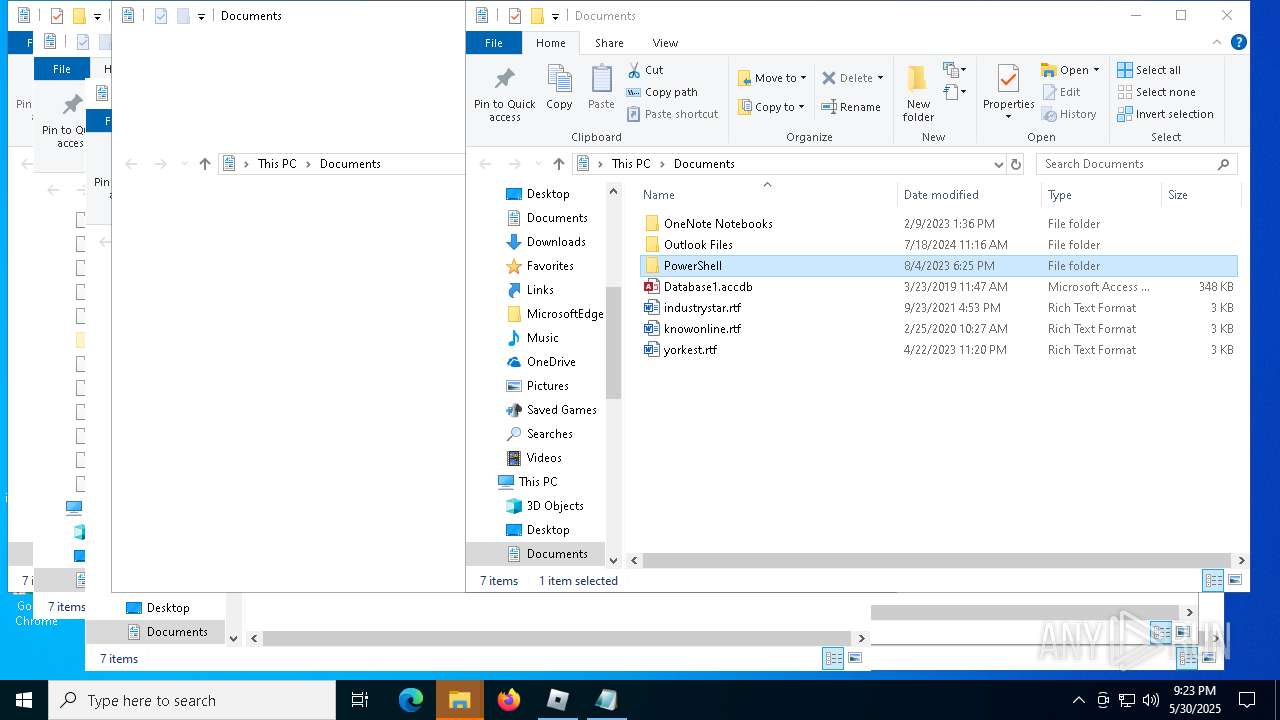1280x720 pixels.
Task: Switch to Large icons view in status bar
Action: pos(1236,580)
